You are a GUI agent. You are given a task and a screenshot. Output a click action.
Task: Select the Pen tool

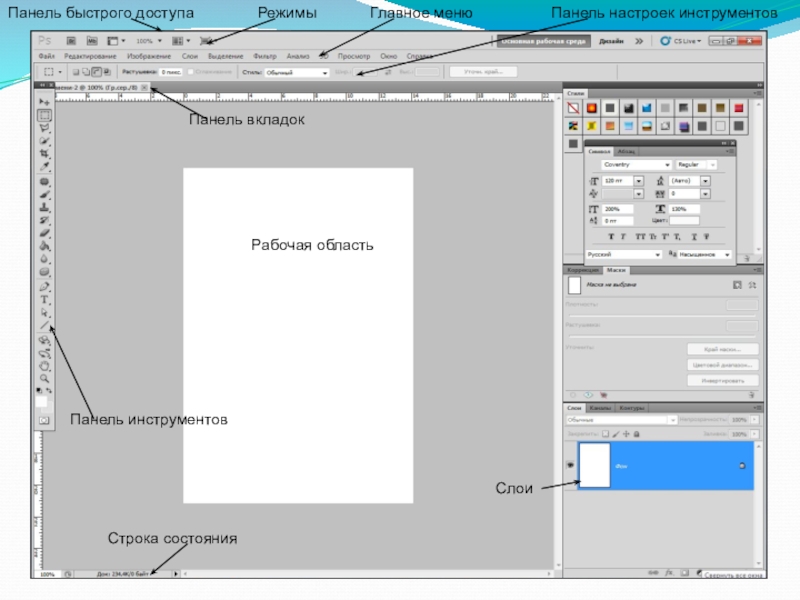[44, 286]
